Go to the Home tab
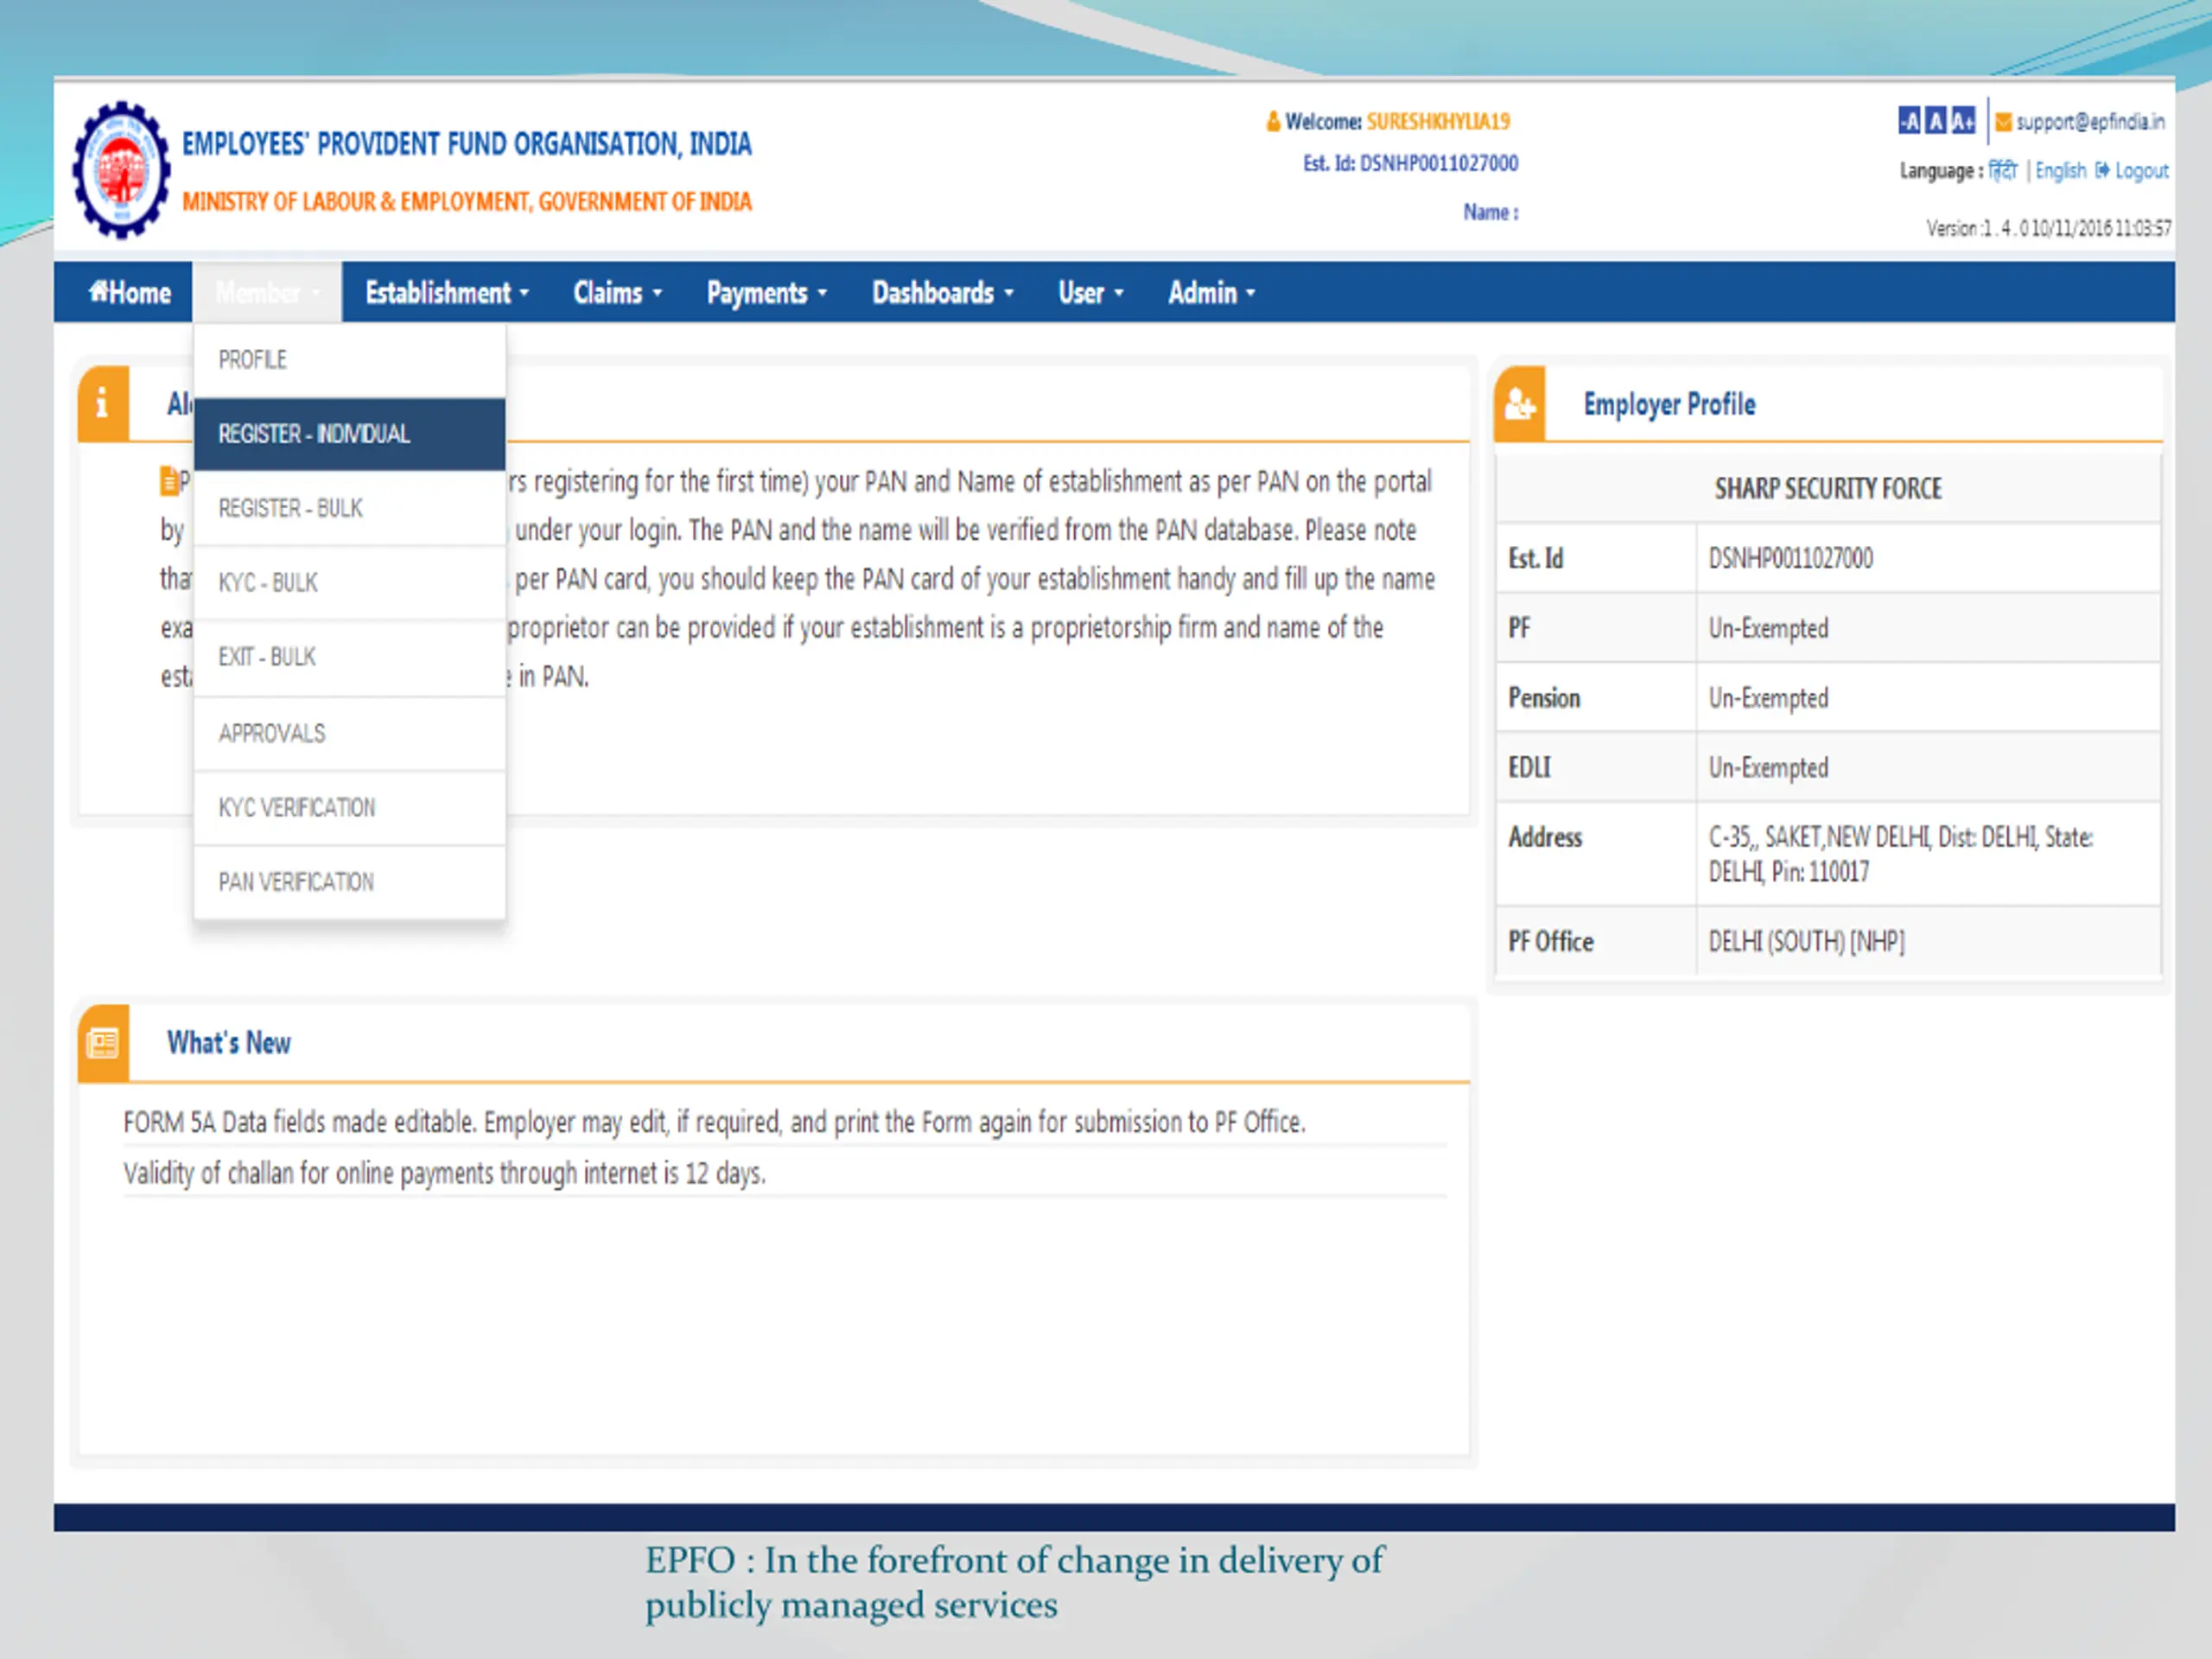The height and width of the screenshot is (1659, 2212). [x=130, y=292]
